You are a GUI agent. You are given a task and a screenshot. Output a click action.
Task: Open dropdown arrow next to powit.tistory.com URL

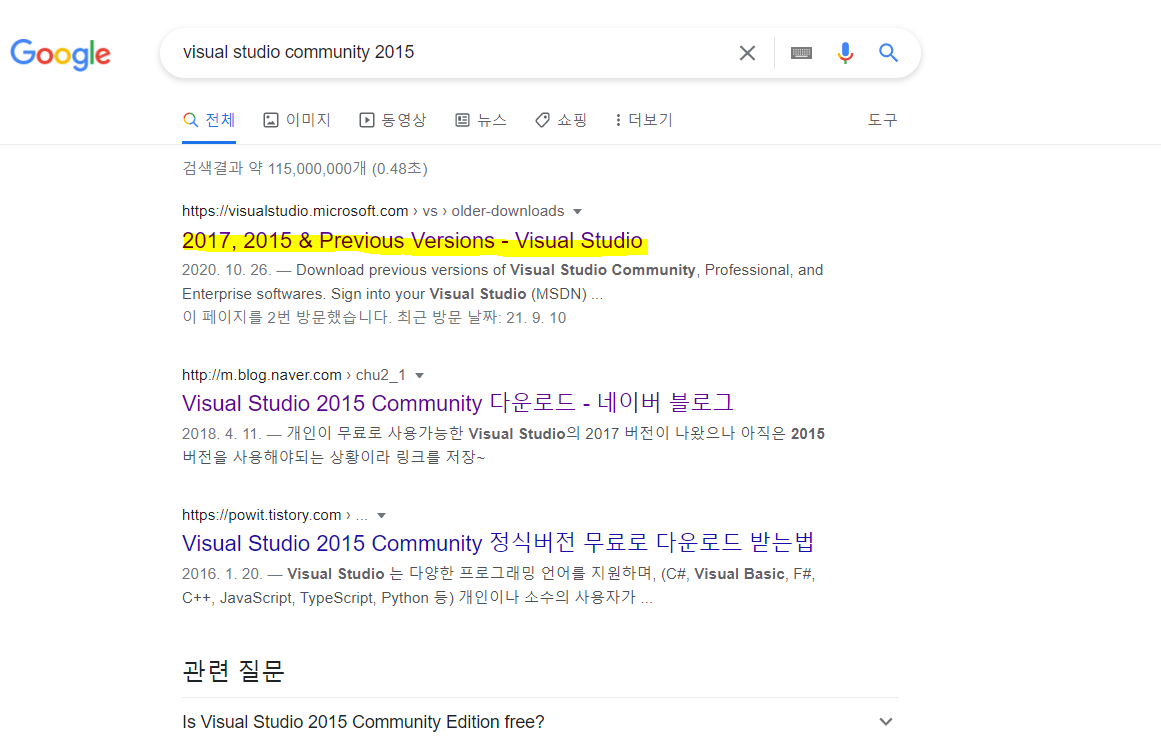[x=381, y=515]
